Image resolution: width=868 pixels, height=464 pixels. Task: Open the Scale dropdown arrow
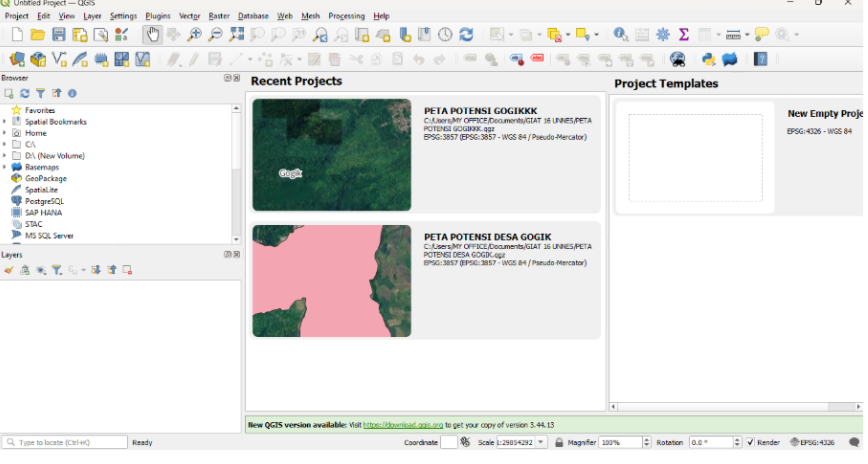541,442
